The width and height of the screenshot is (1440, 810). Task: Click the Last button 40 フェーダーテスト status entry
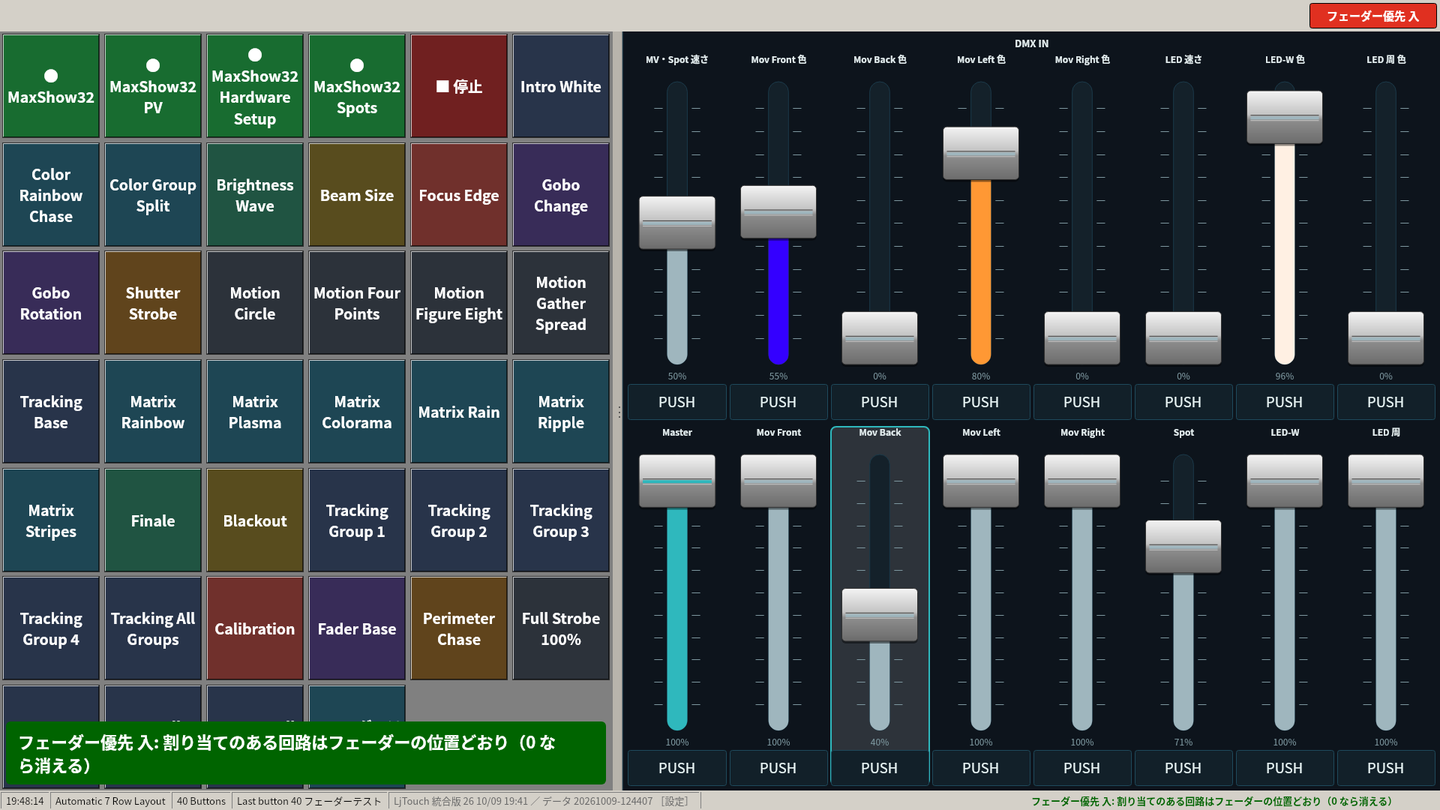[309, 801]
